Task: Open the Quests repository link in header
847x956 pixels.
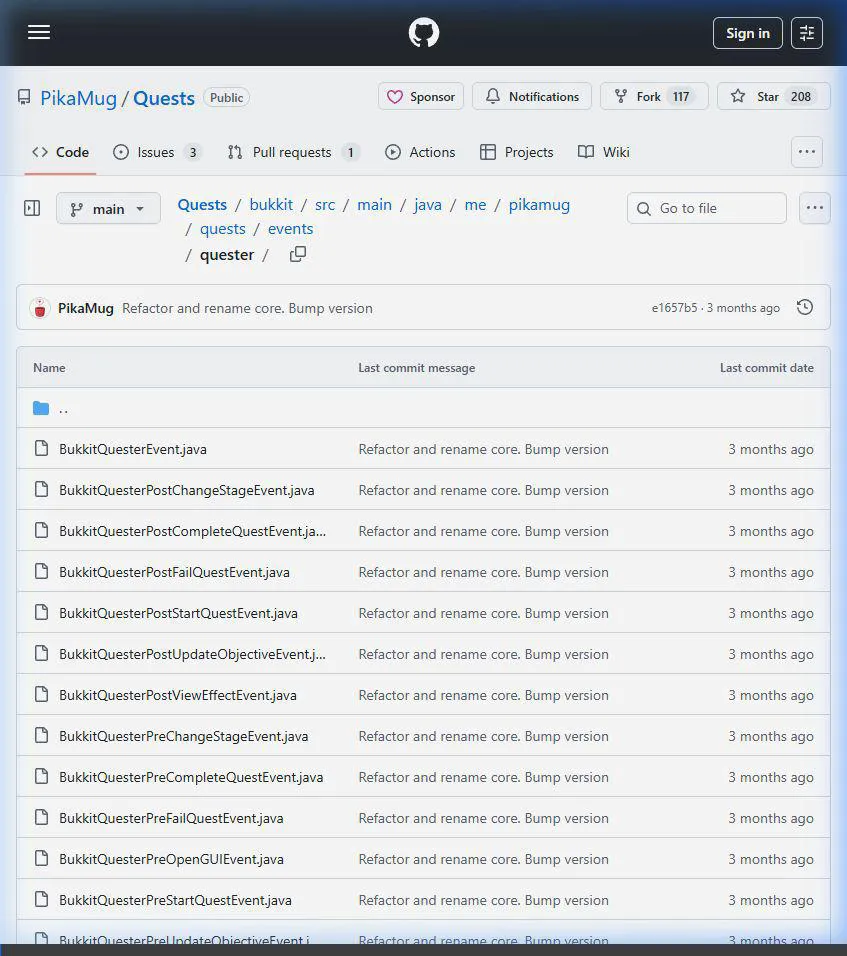Action: click(163, 98)
